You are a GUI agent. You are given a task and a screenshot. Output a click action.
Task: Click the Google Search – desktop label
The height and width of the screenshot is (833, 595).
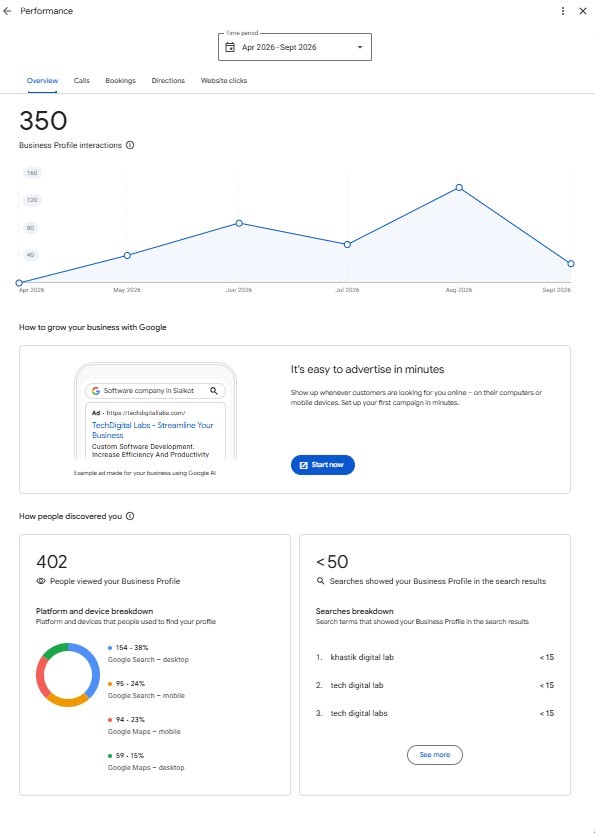(148, 660)
